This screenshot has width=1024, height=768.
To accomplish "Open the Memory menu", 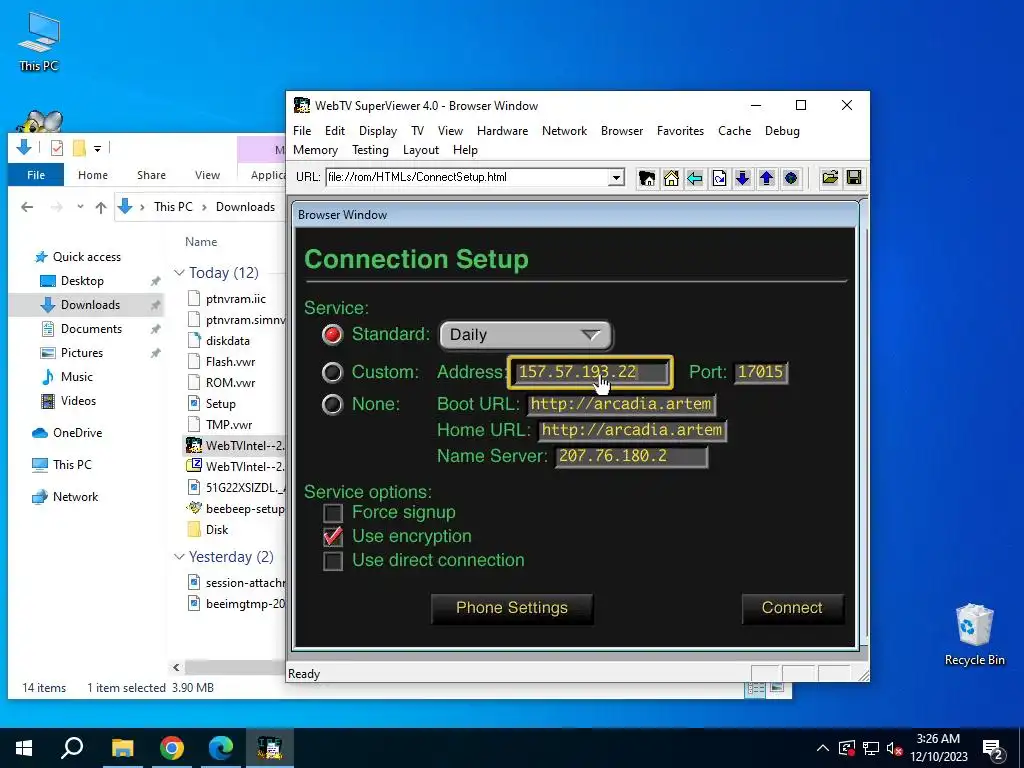I will 315,150.
